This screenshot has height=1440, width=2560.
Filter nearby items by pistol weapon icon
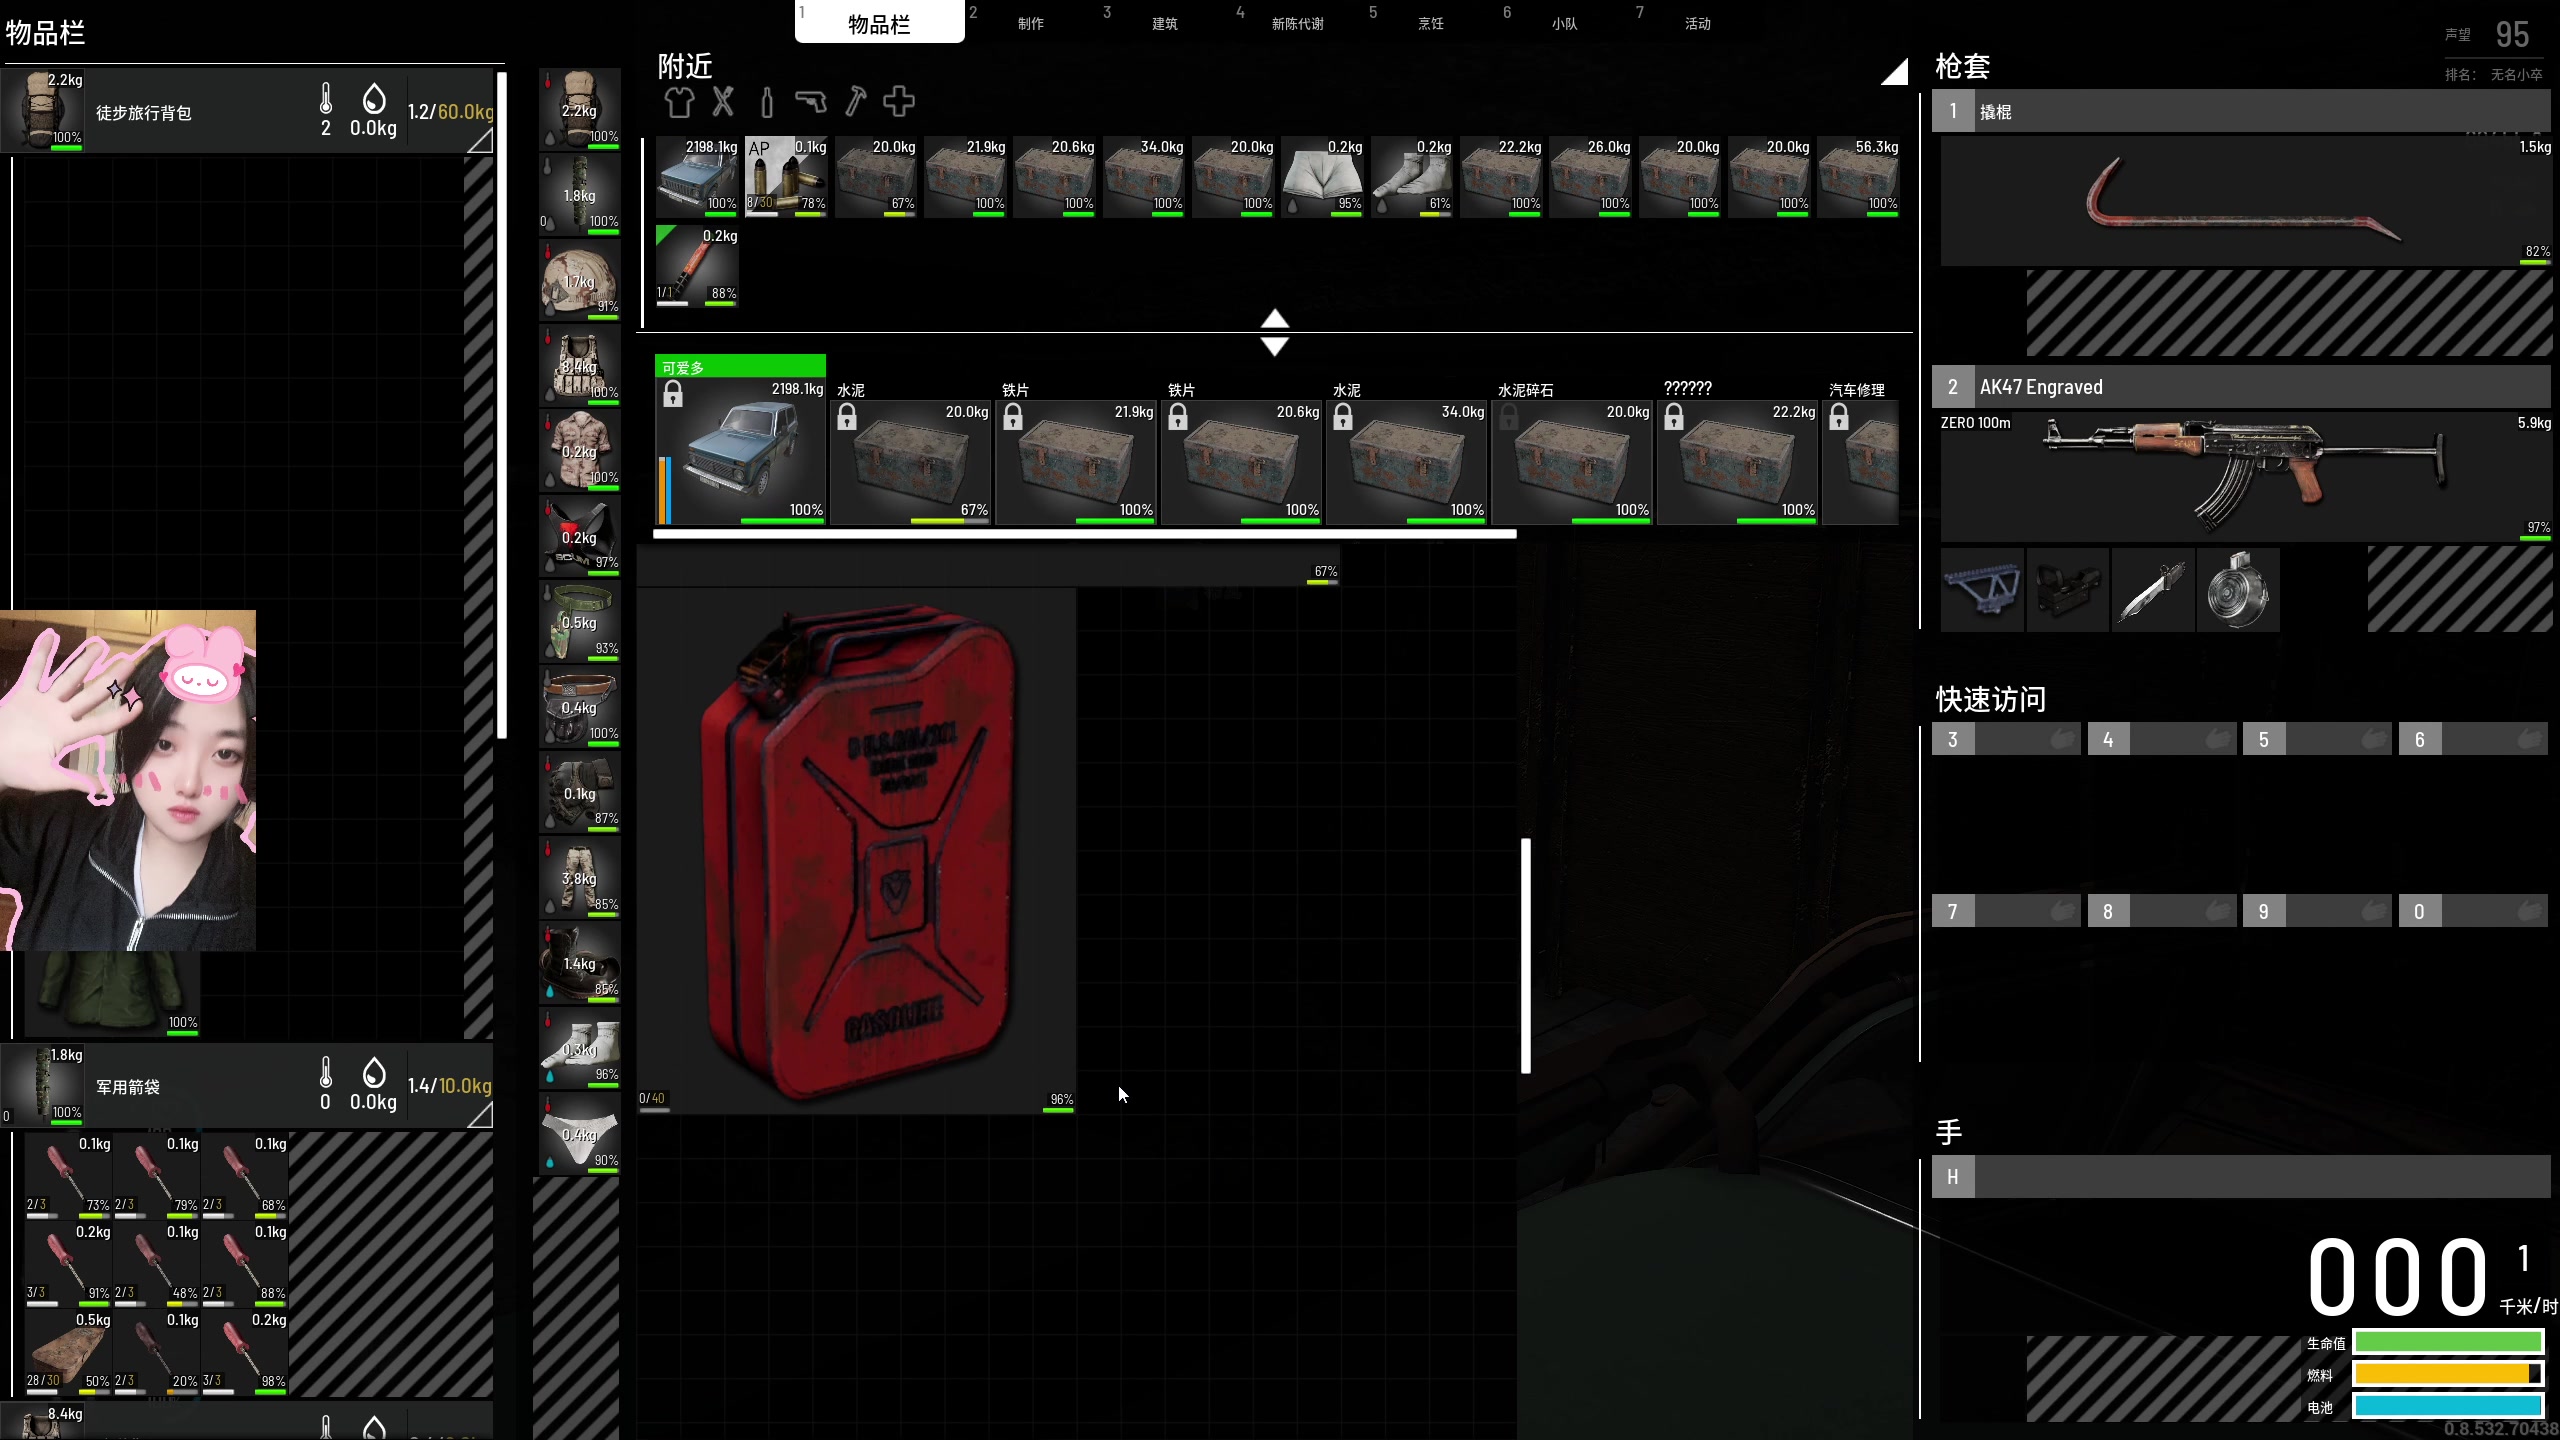(810, 102)
